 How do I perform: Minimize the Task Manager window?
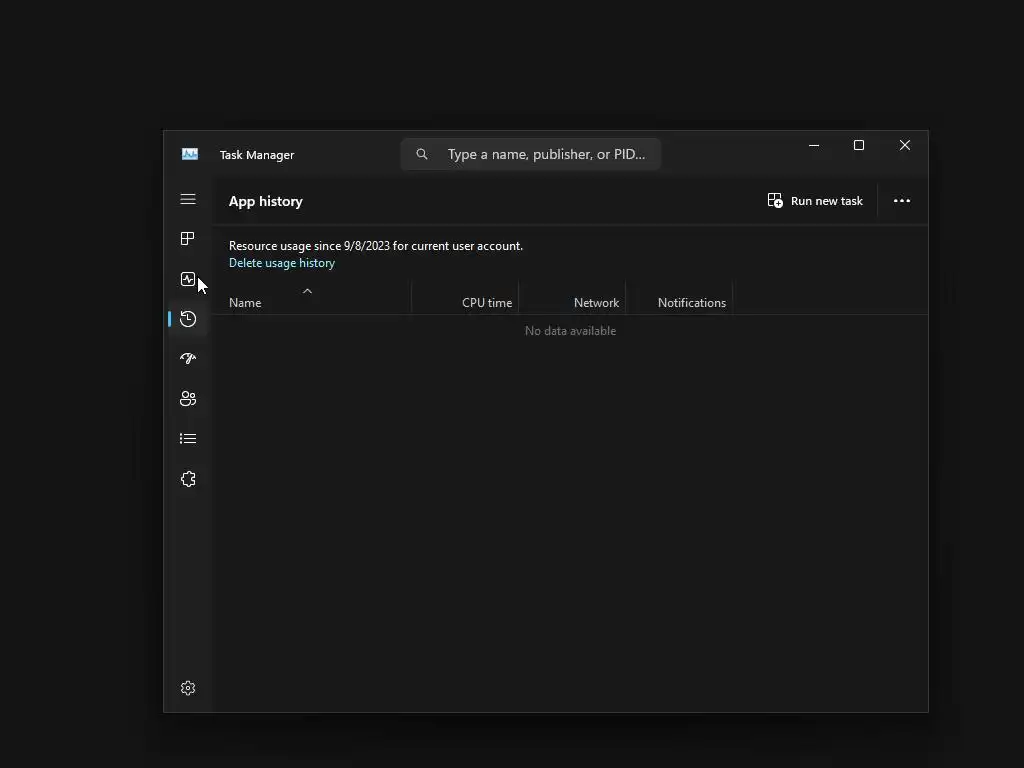click(814, 145)
